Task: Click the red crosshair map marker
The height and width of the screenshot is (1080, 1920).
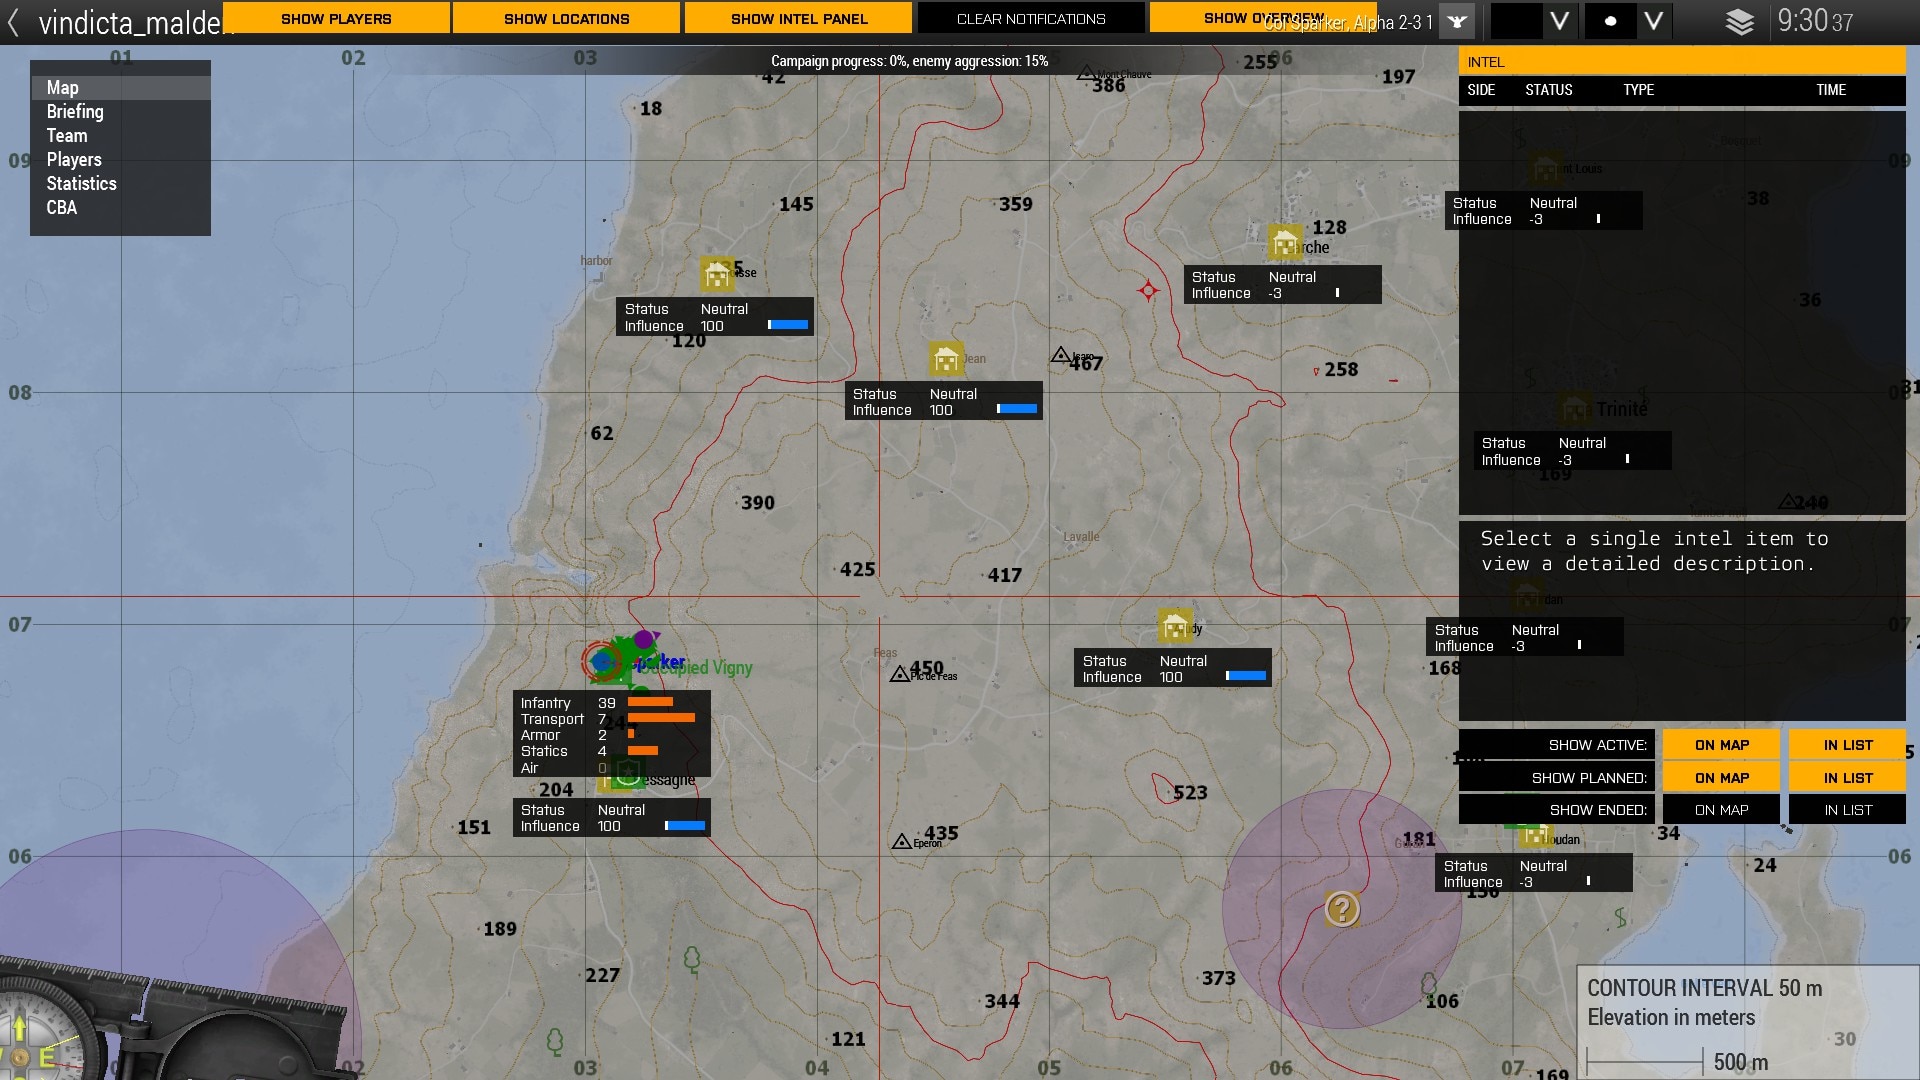Action: 1148,290
